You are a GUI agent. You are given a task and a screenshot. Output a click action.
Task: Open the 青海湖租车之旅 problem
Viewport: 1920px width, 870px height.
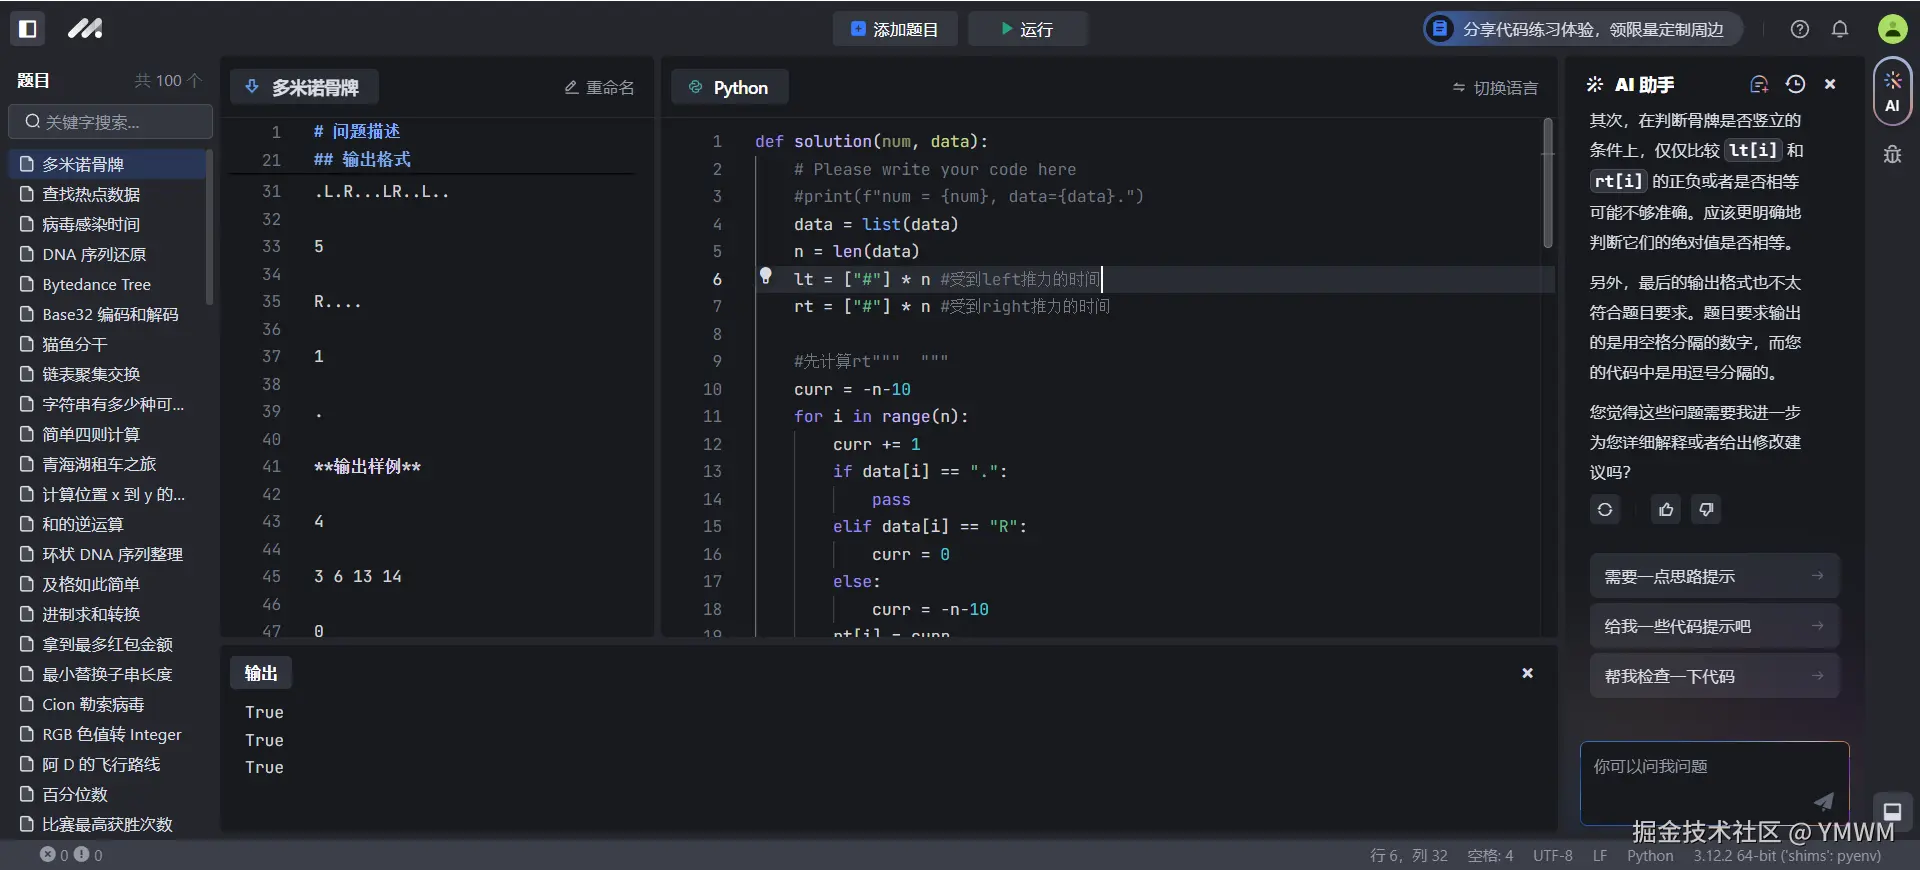pyautogui.click(x=106, y=464)
